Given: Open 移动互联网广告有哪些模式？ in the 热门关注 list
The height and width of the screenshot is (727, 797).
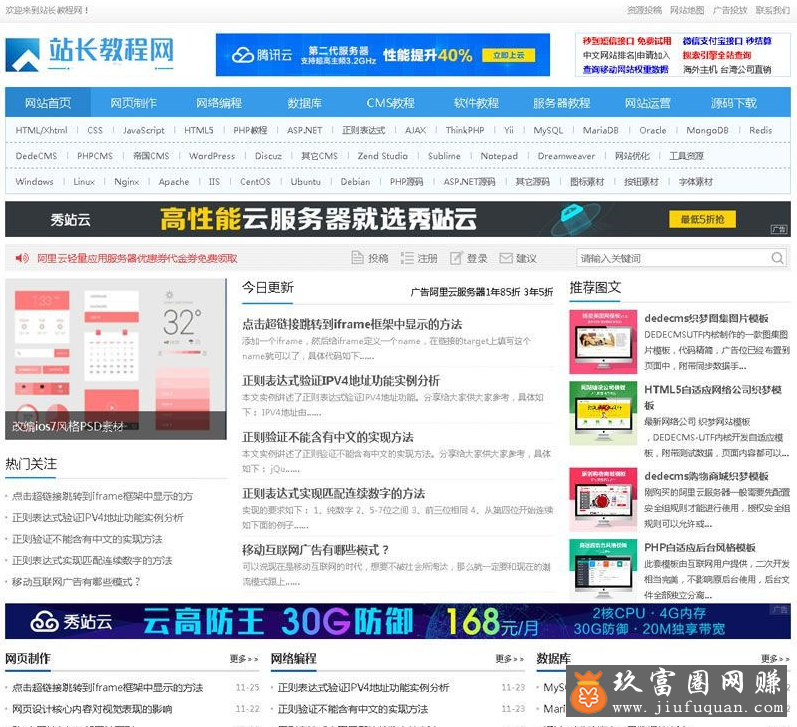Looking at the screenshot, I should pos(76,582).
